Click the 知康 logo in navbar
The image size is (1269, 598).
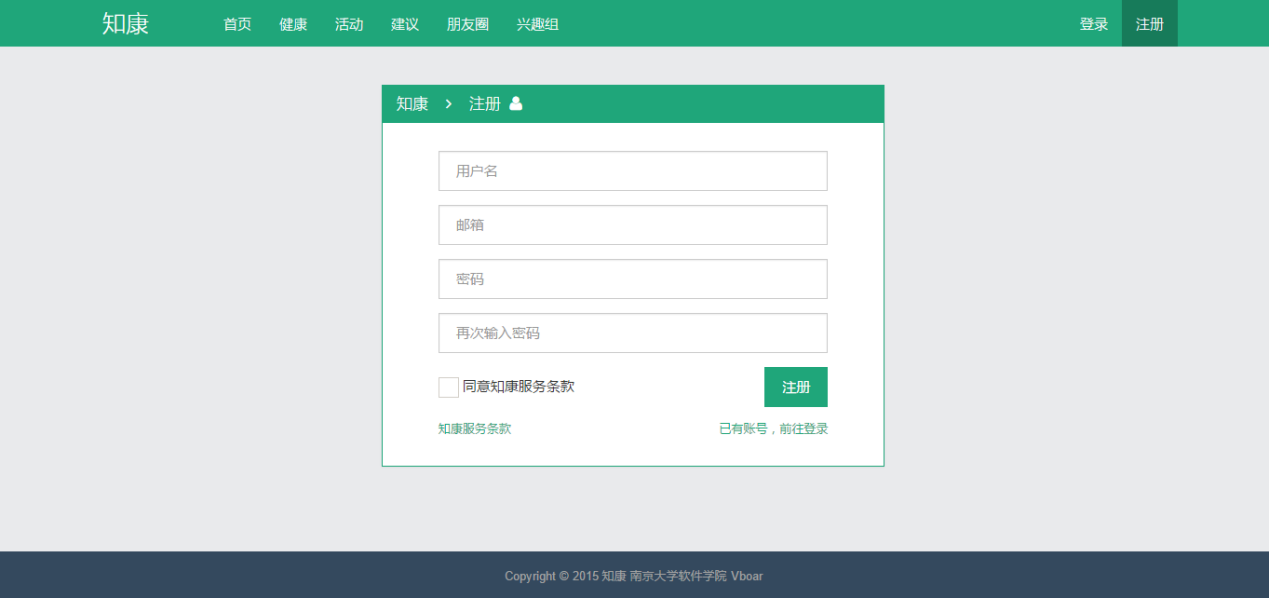pos(125,23)
